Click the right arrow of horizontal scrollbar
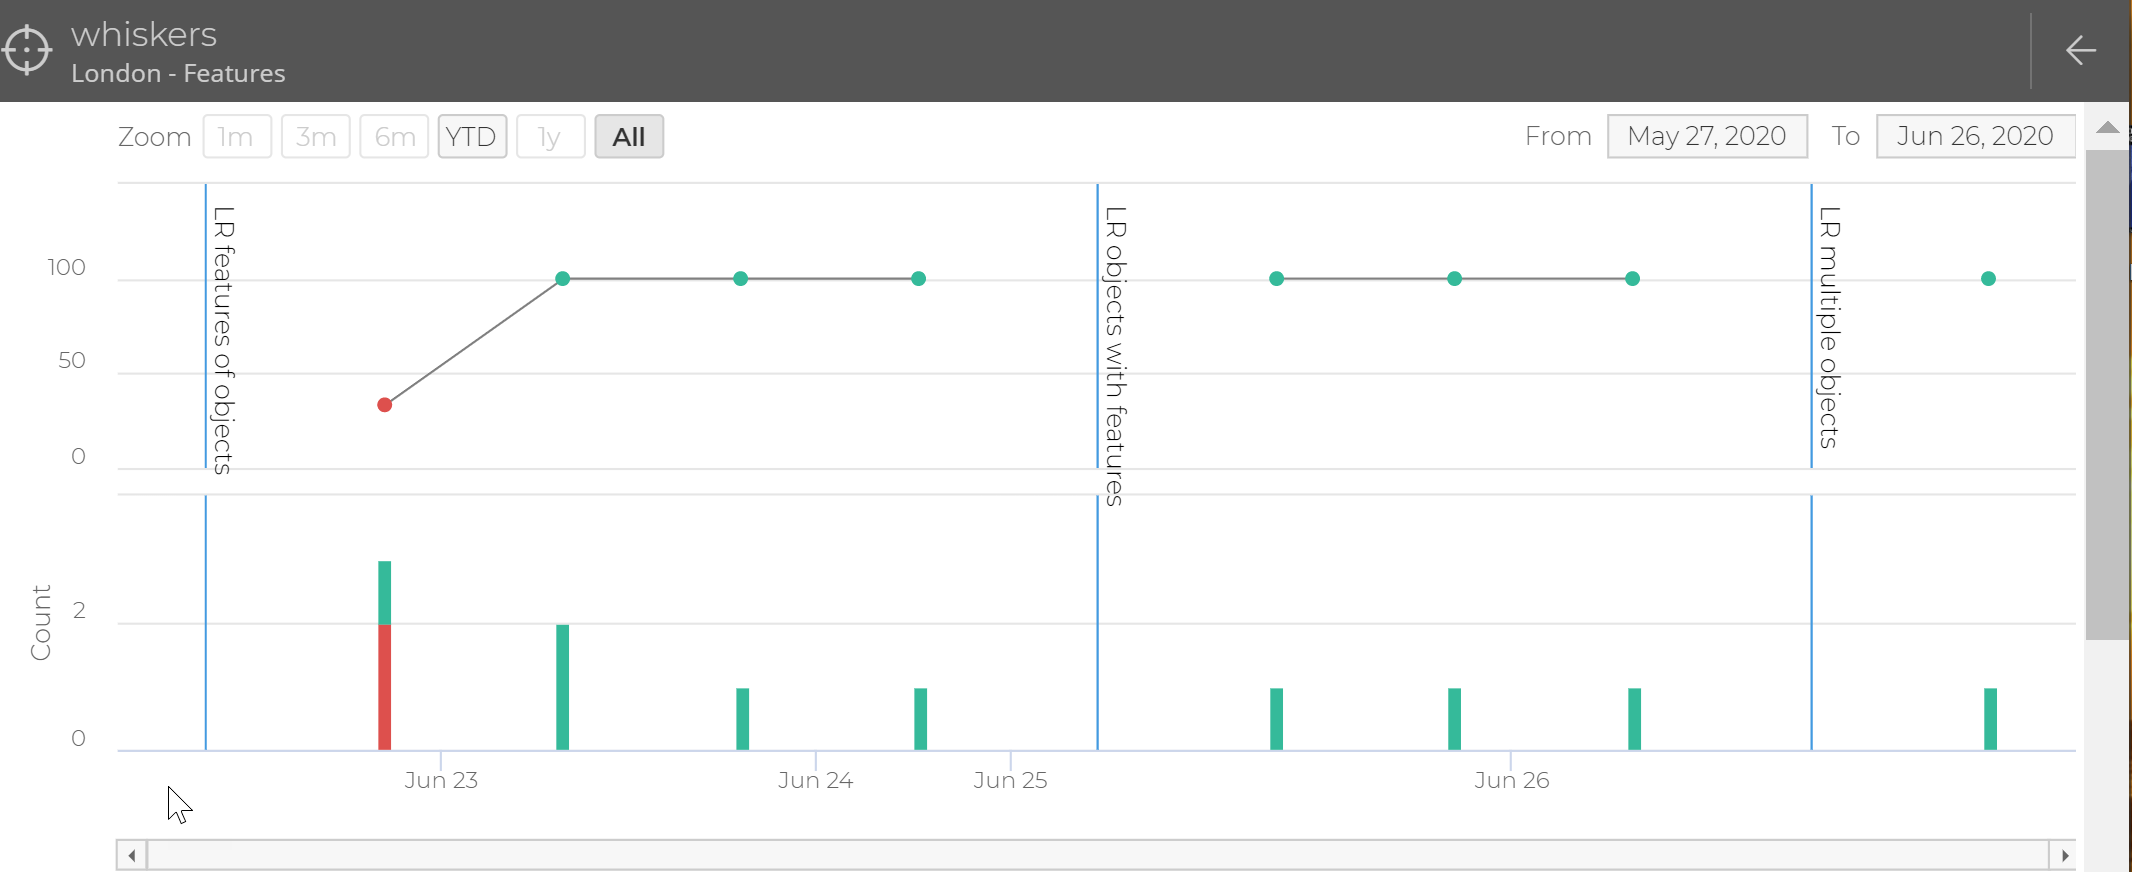 click(2064, 855)
